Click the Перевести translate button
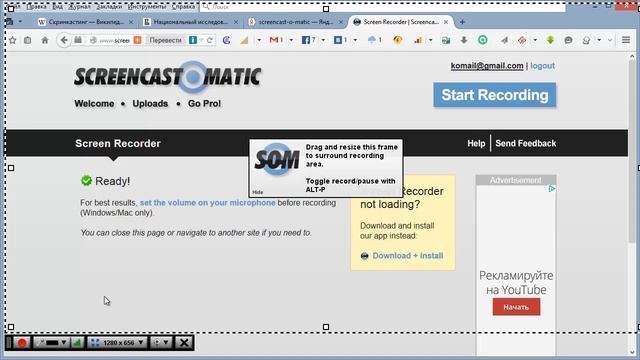This screenshot has height=360, width=640. (165, 40)
